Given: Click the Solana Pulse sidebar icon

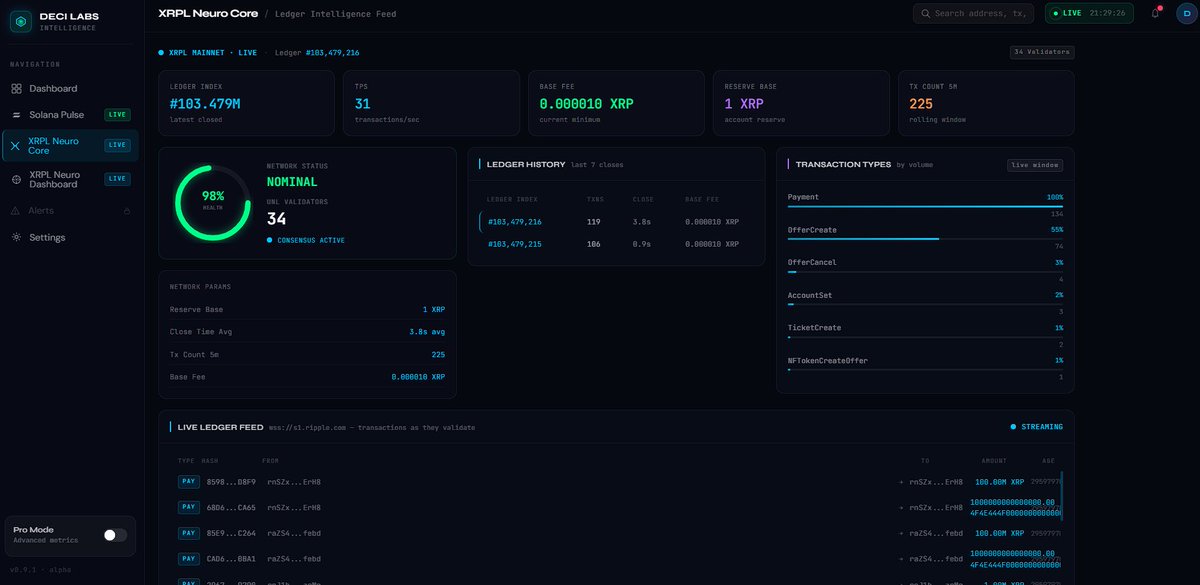Looking at the screenshot, I should [16, 115].
